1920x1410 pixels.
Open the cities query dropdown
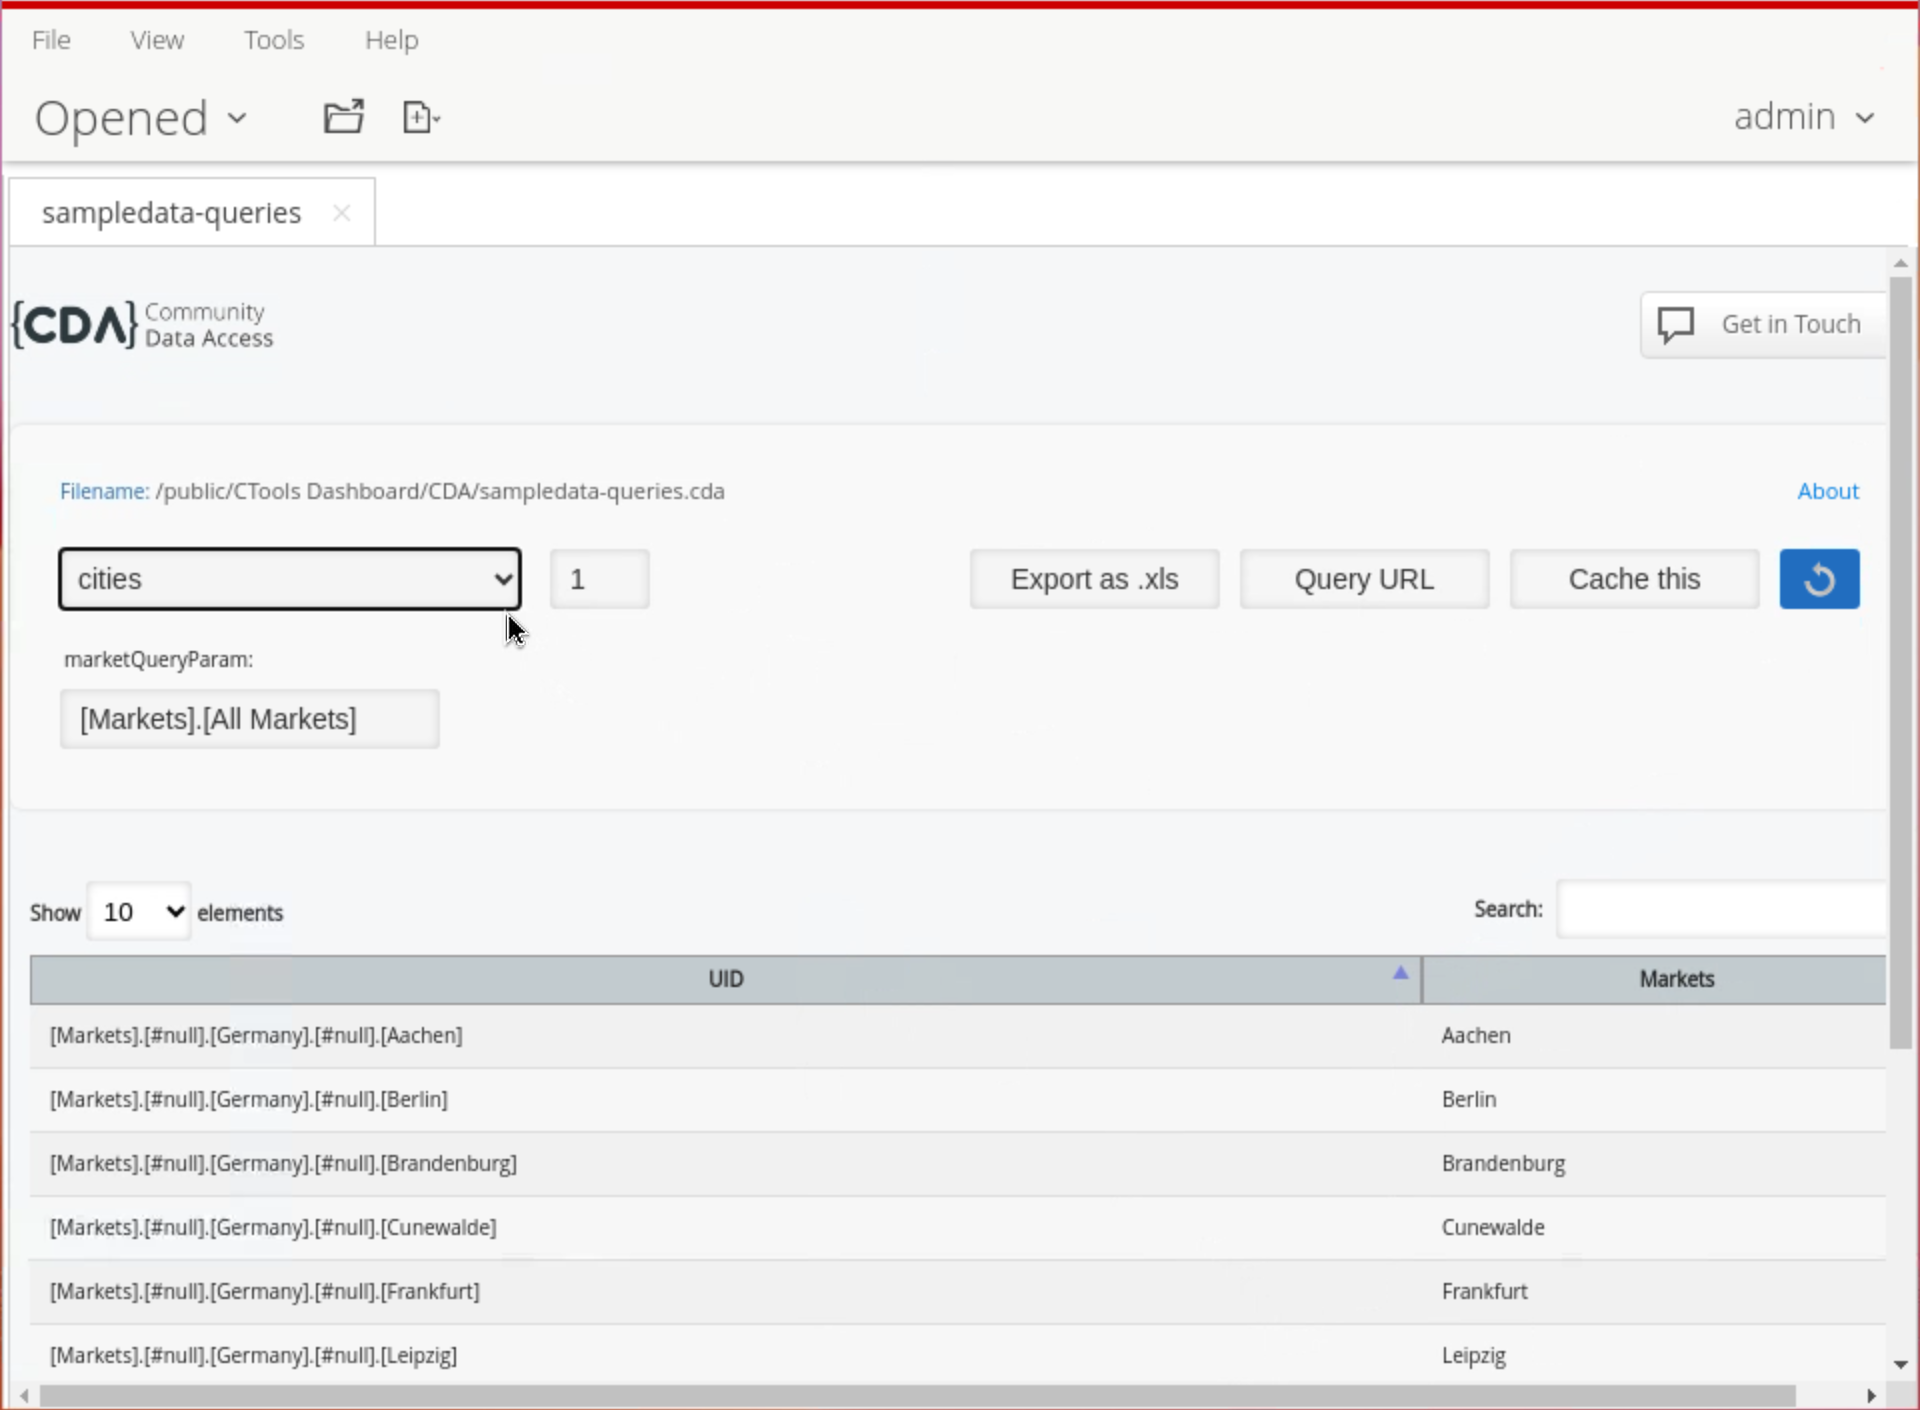tap(289, 579)
